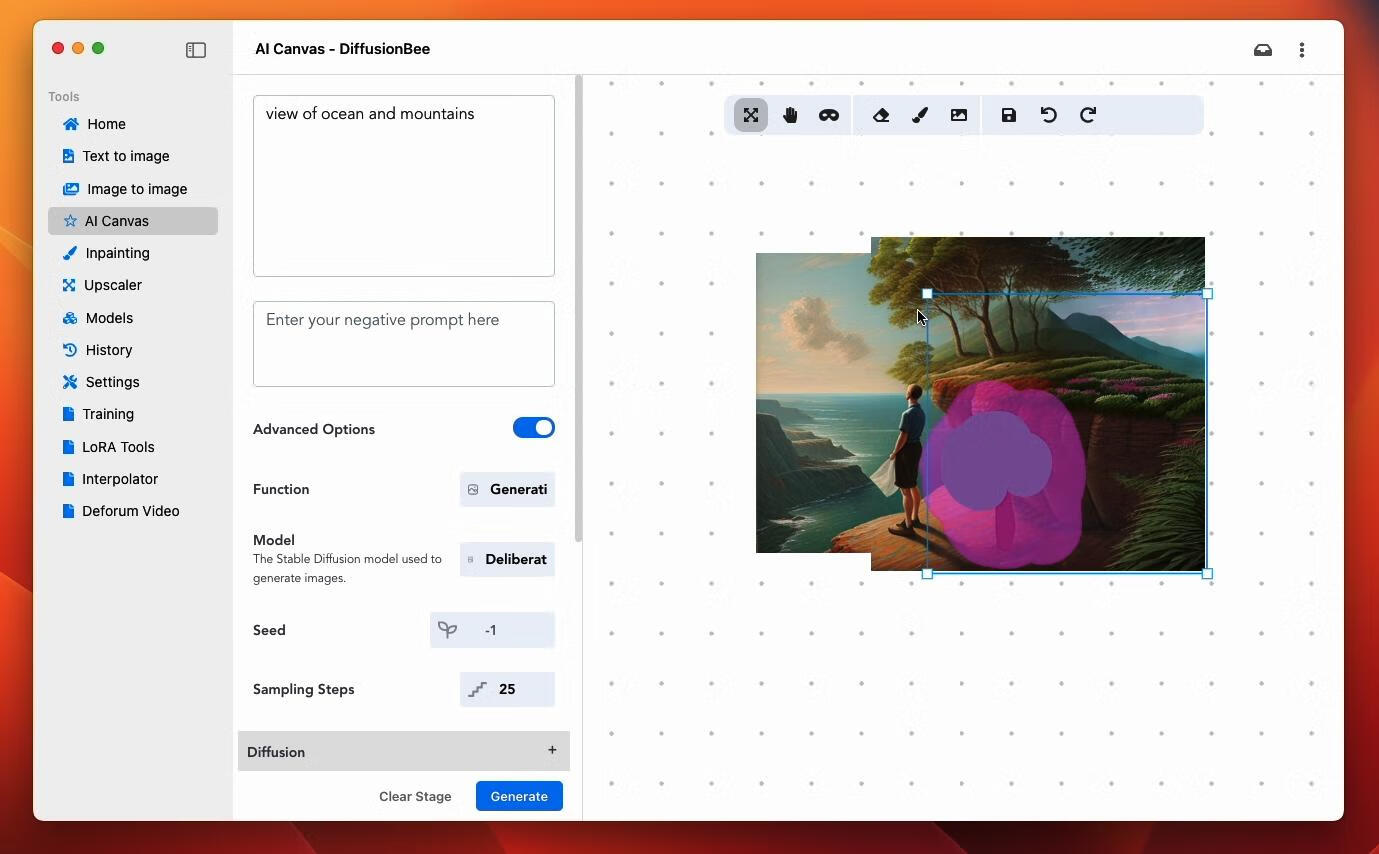Open the Model selector showing Deliberate
1379x854 pixels.
pyautogui.click(x=507, y=559)
